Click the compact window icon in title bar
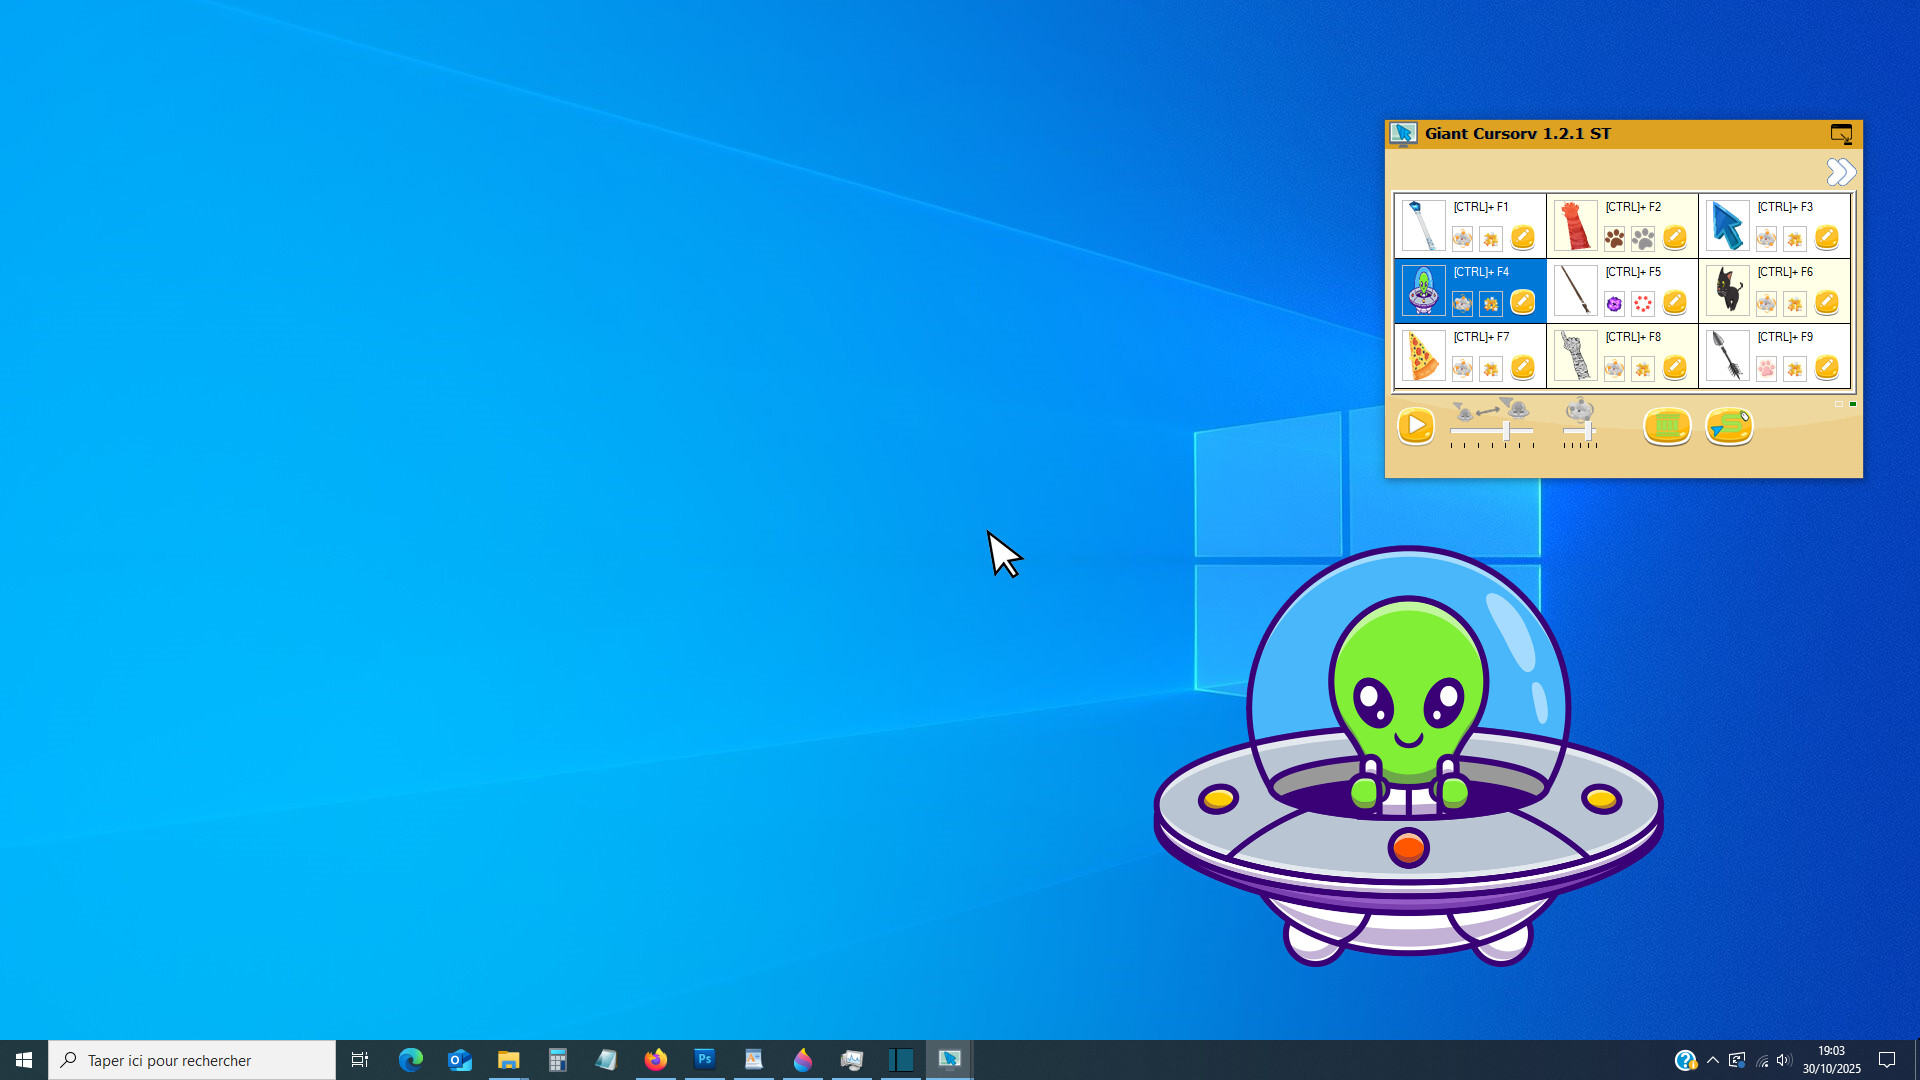The height and width of the screenshot is (1080, 1920). coord(1841,133)
